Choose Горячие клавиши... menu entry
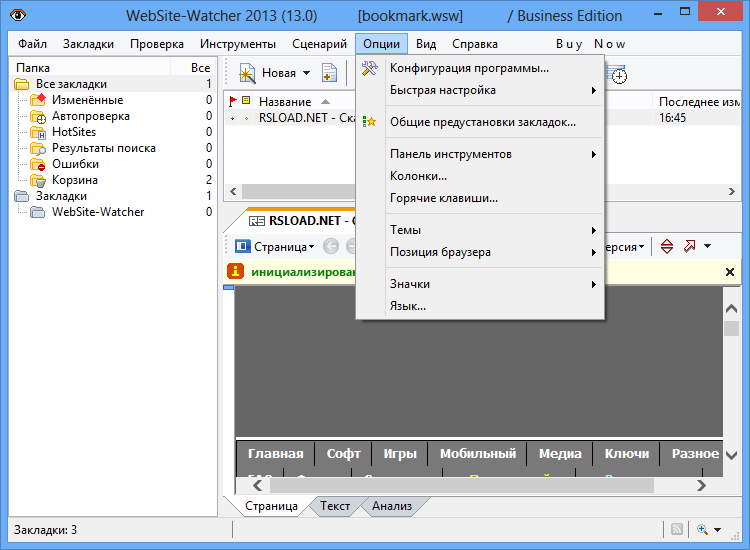The image size is (750, 550). (x=480, y=198)
